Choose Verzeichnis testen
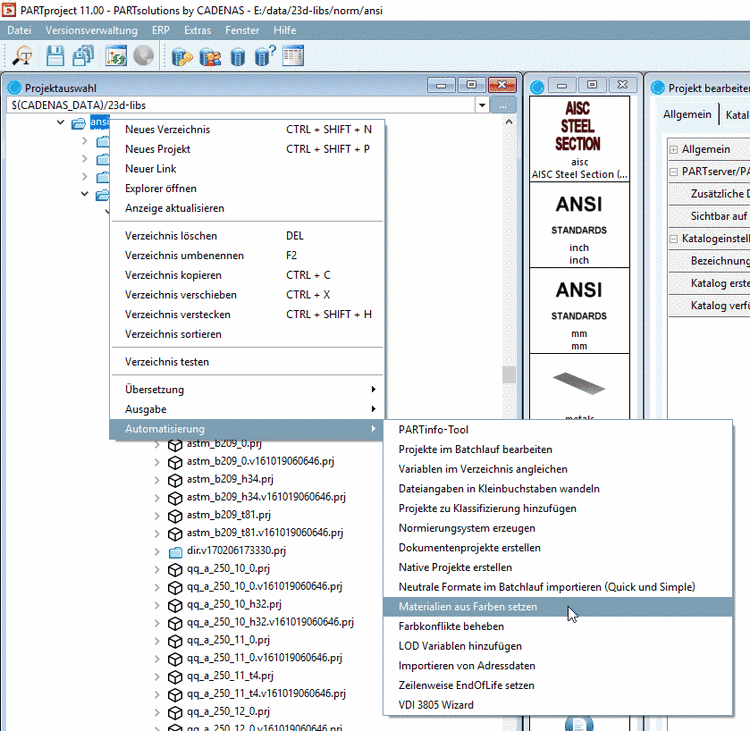 (247, 362)
